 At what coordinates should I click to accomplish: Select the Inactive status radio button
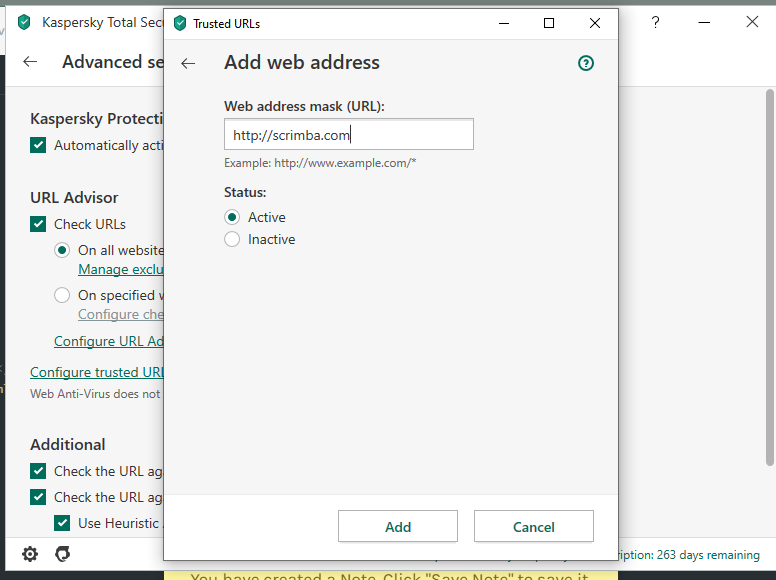point(232,240)
